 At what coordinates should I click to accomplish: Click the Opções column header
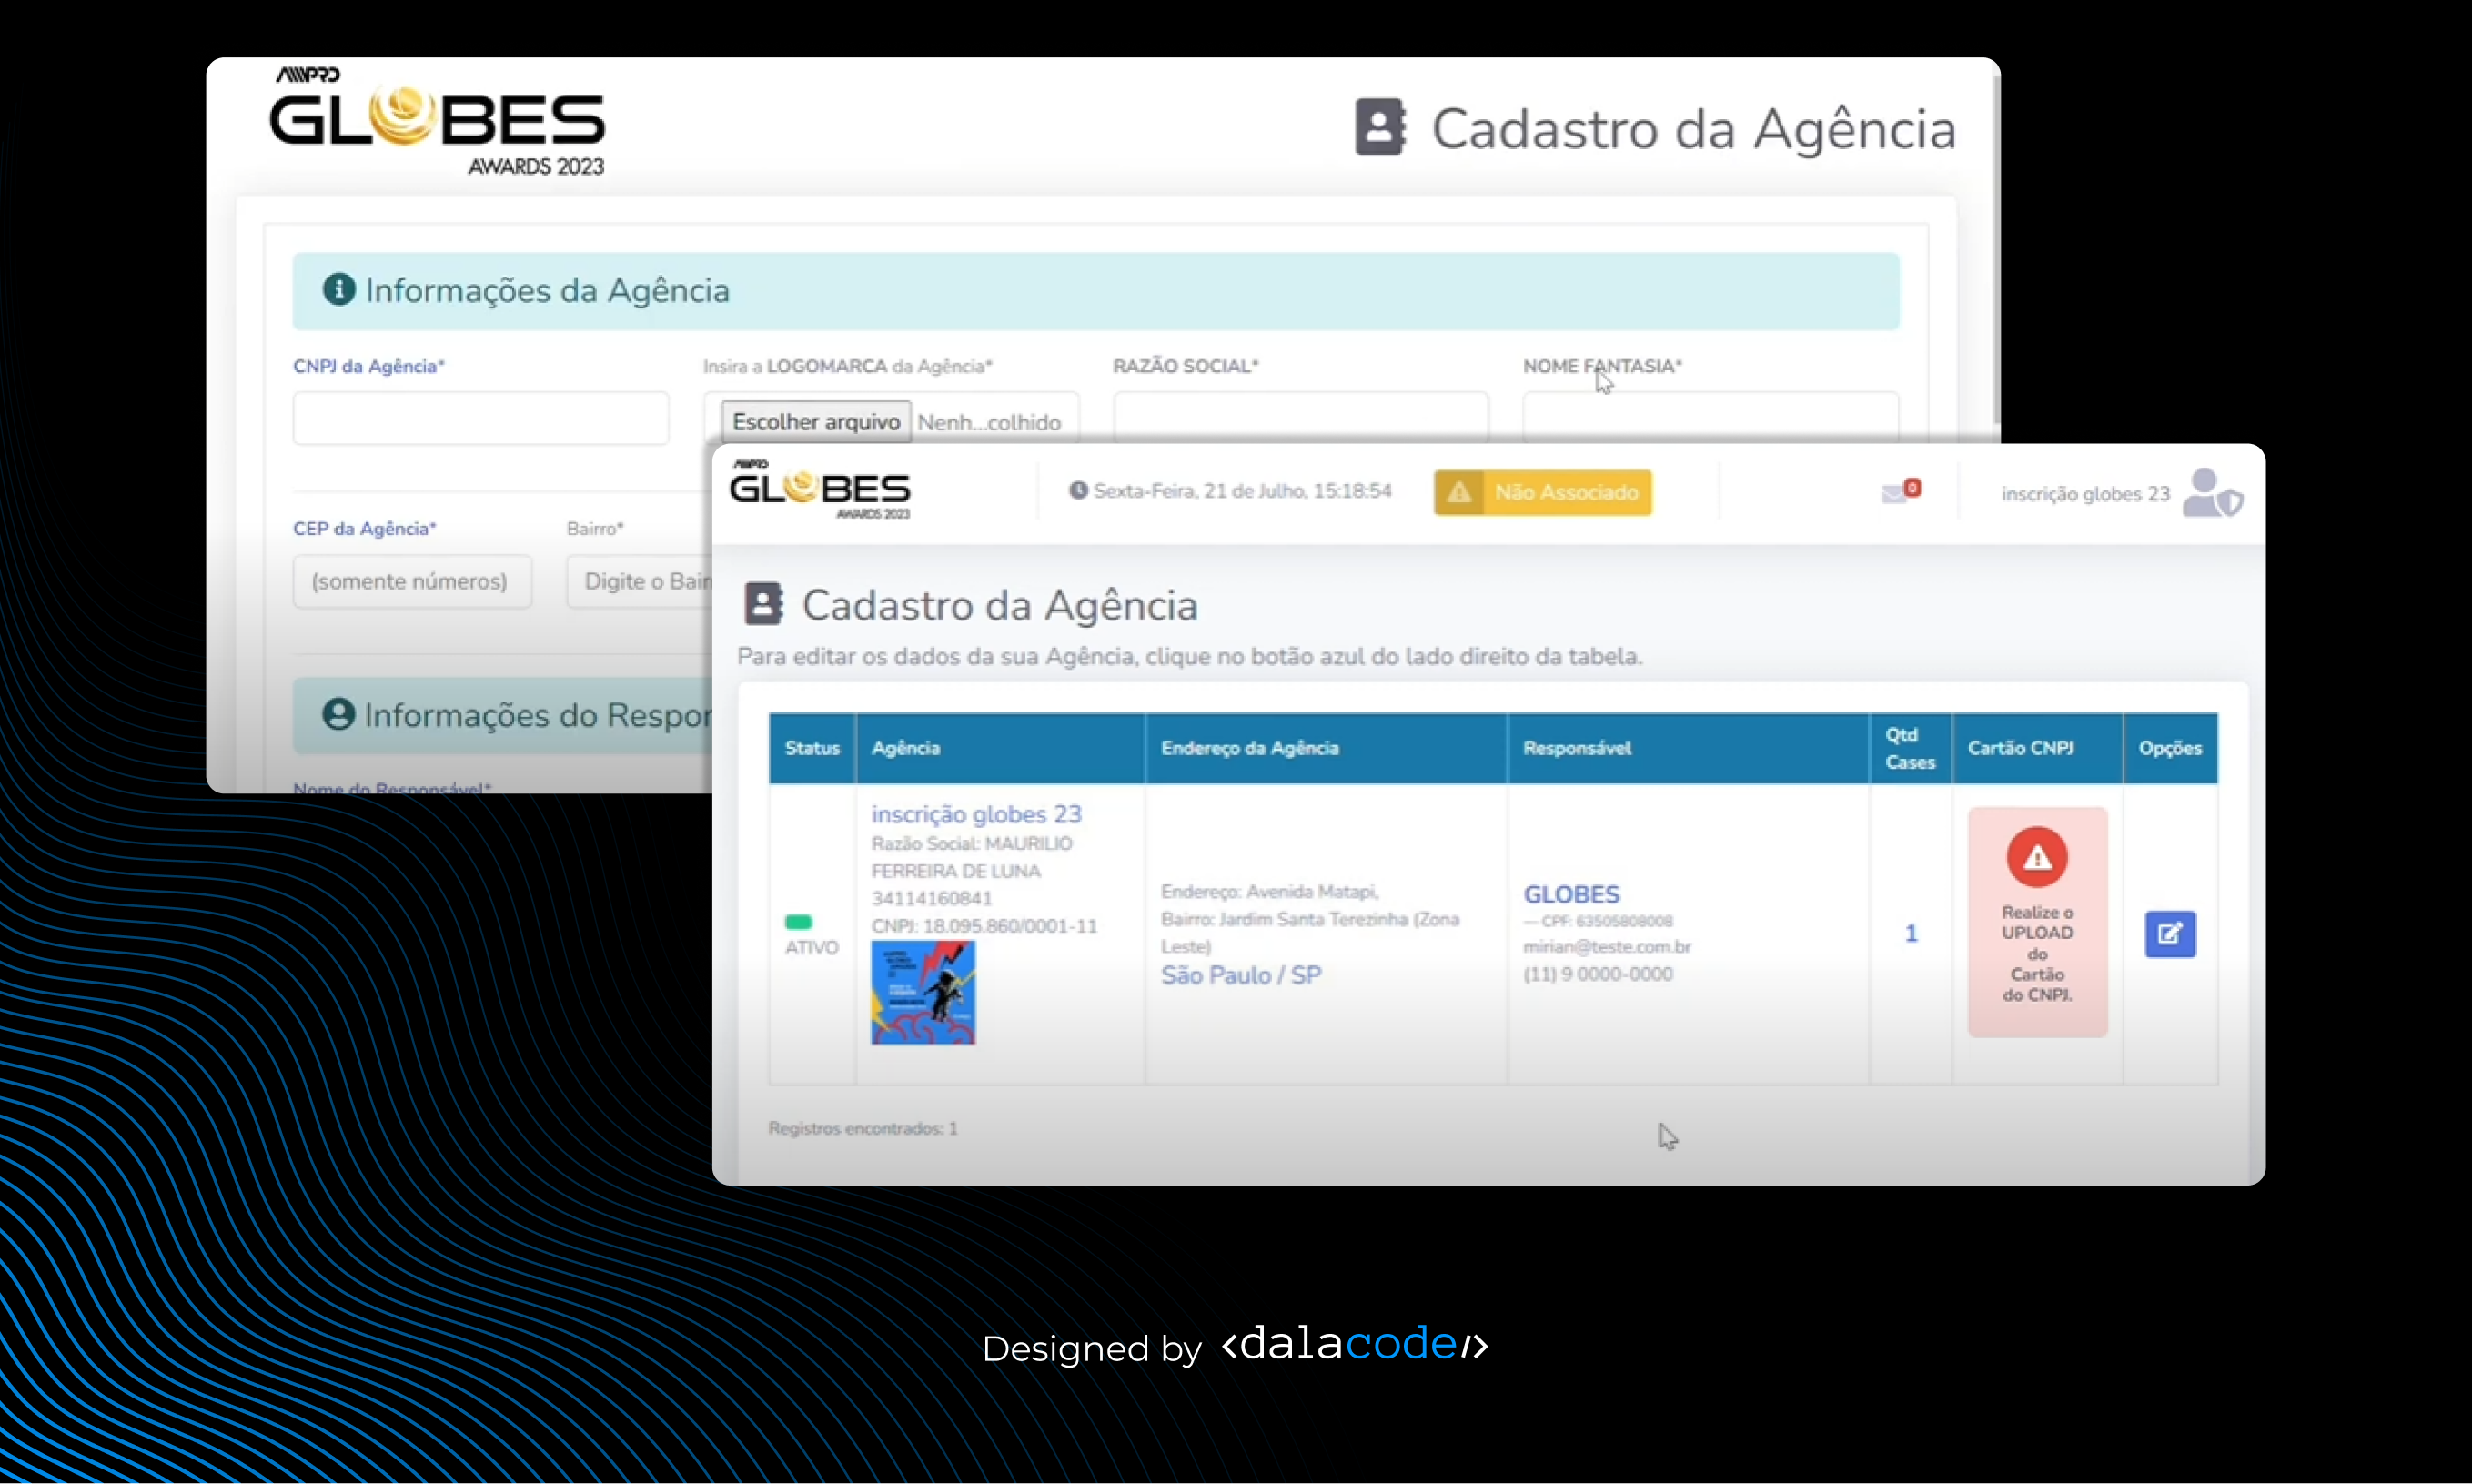2170,748
